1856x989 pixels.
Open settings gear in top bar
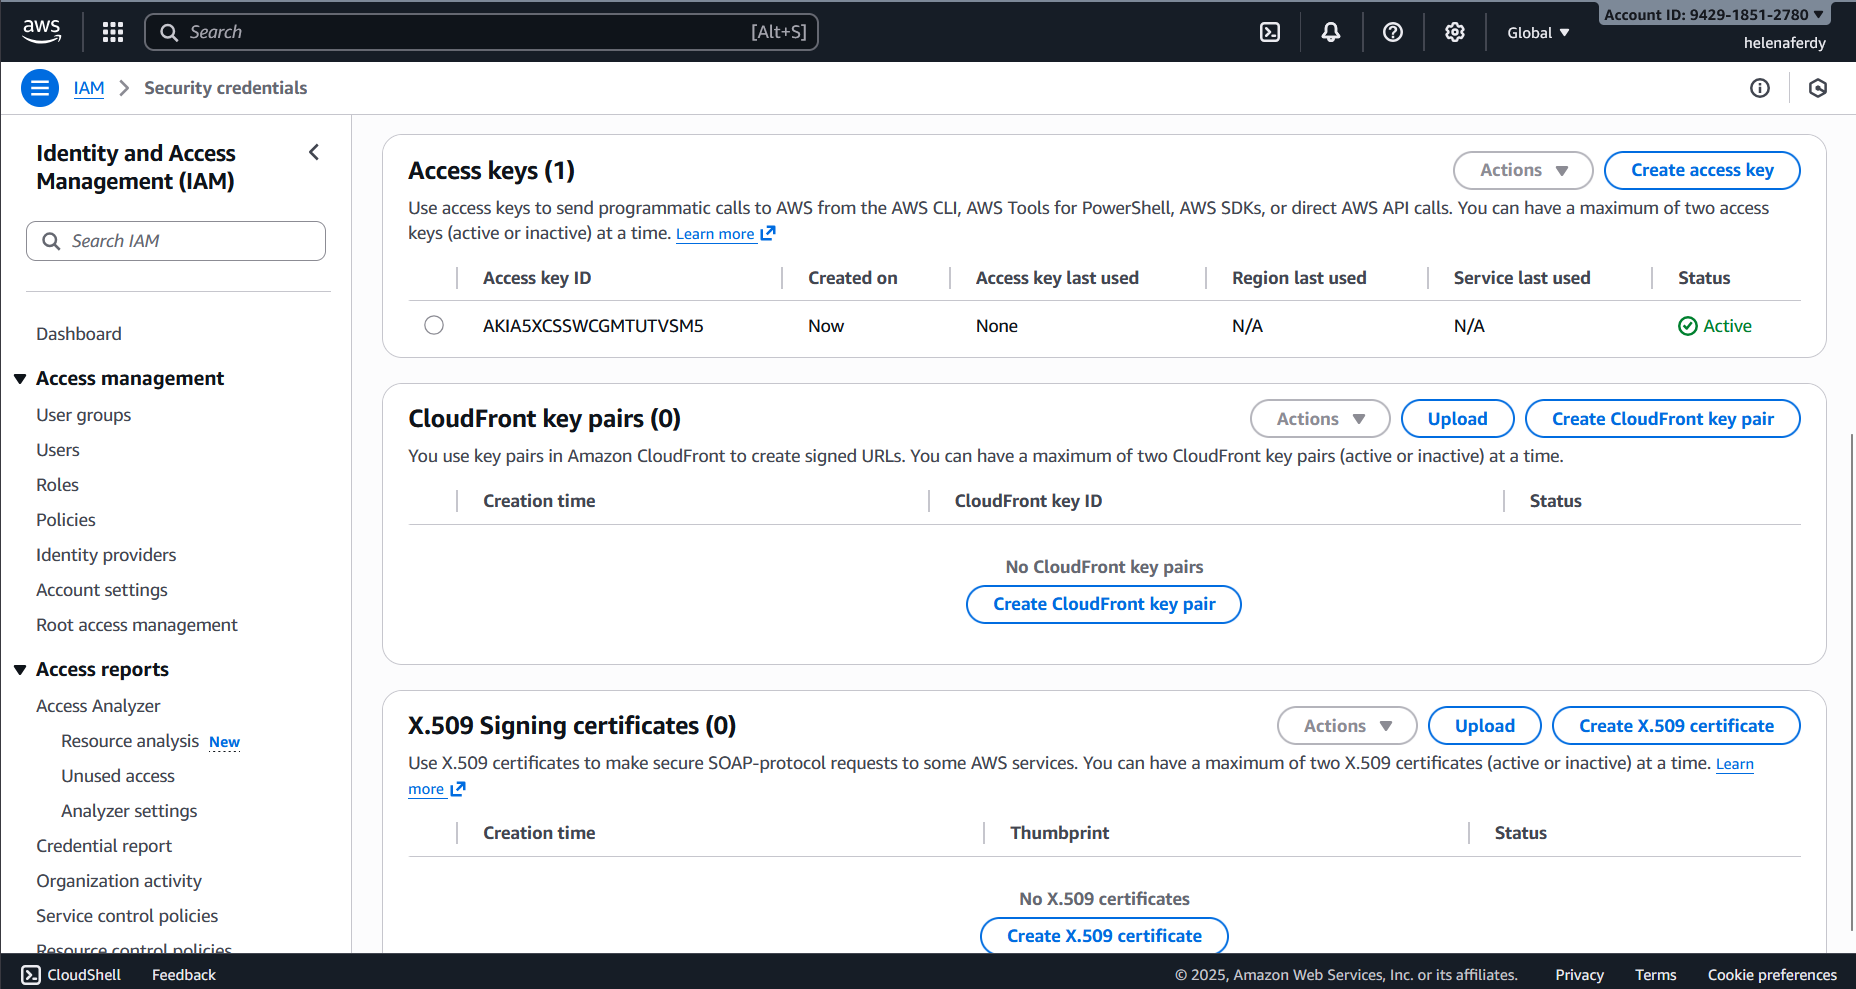1455,32
